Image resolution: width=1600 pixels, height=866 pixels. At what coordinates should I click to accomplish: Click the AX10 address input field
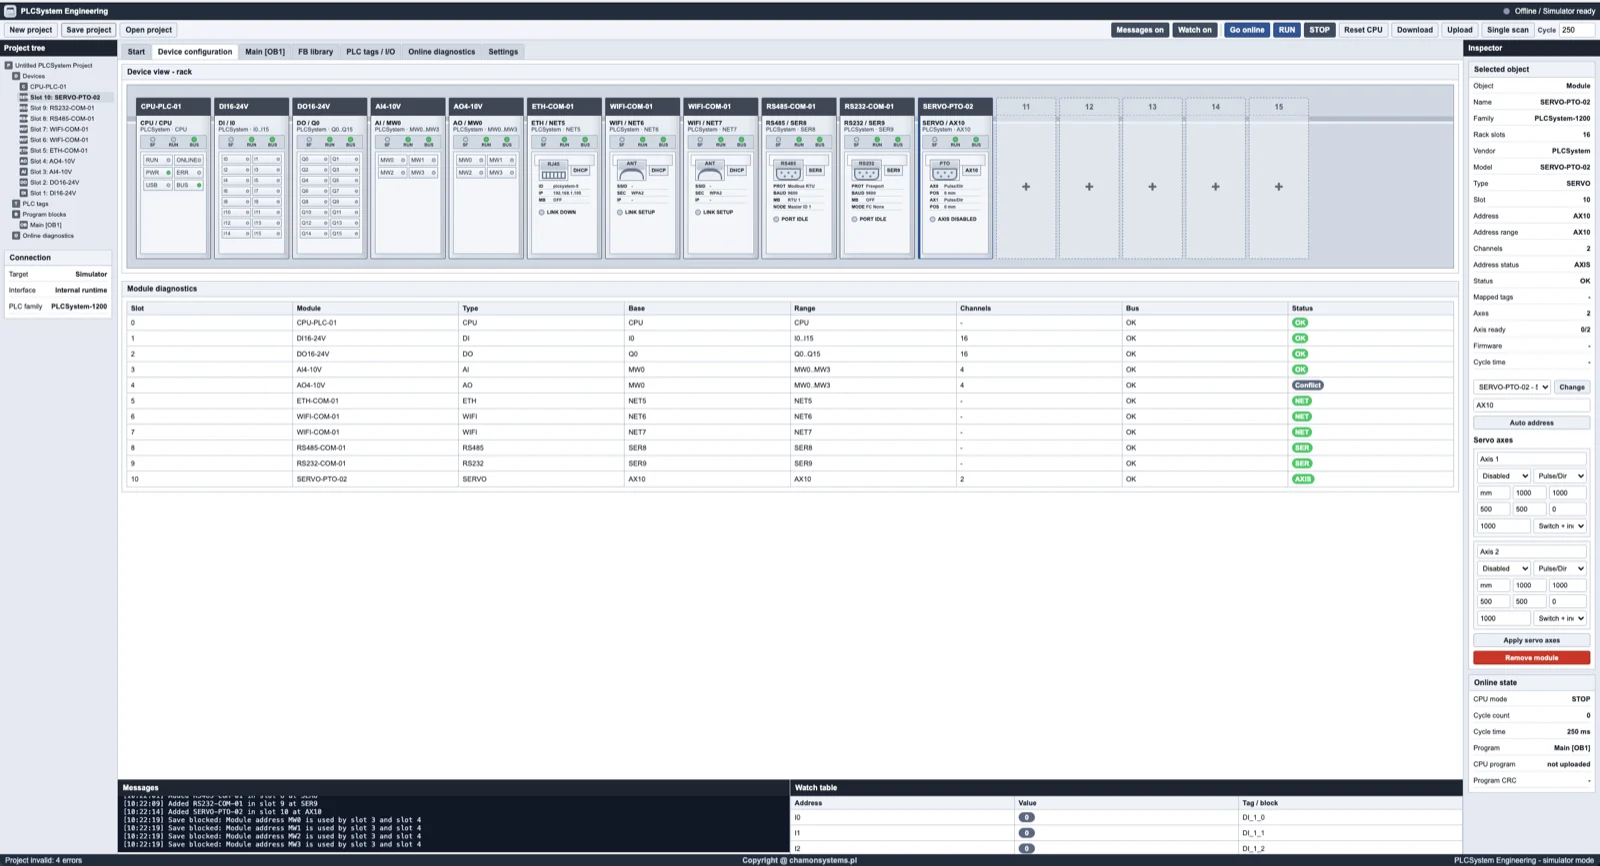click(1531, 405)
